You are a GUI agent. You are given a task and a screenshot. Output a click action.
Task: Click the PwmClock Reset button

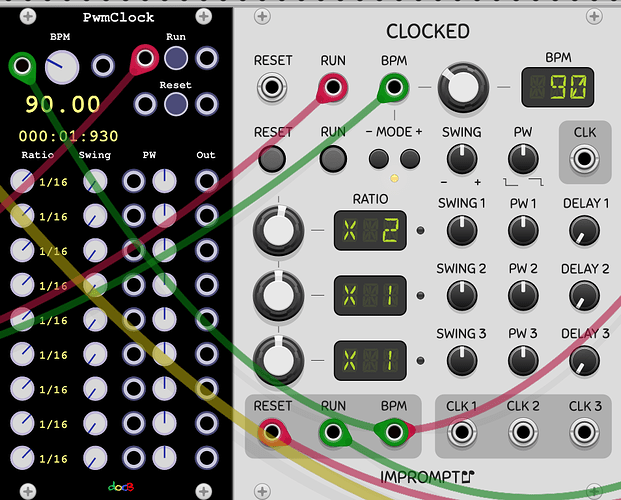pyautogui.click(x=176, y=104)
